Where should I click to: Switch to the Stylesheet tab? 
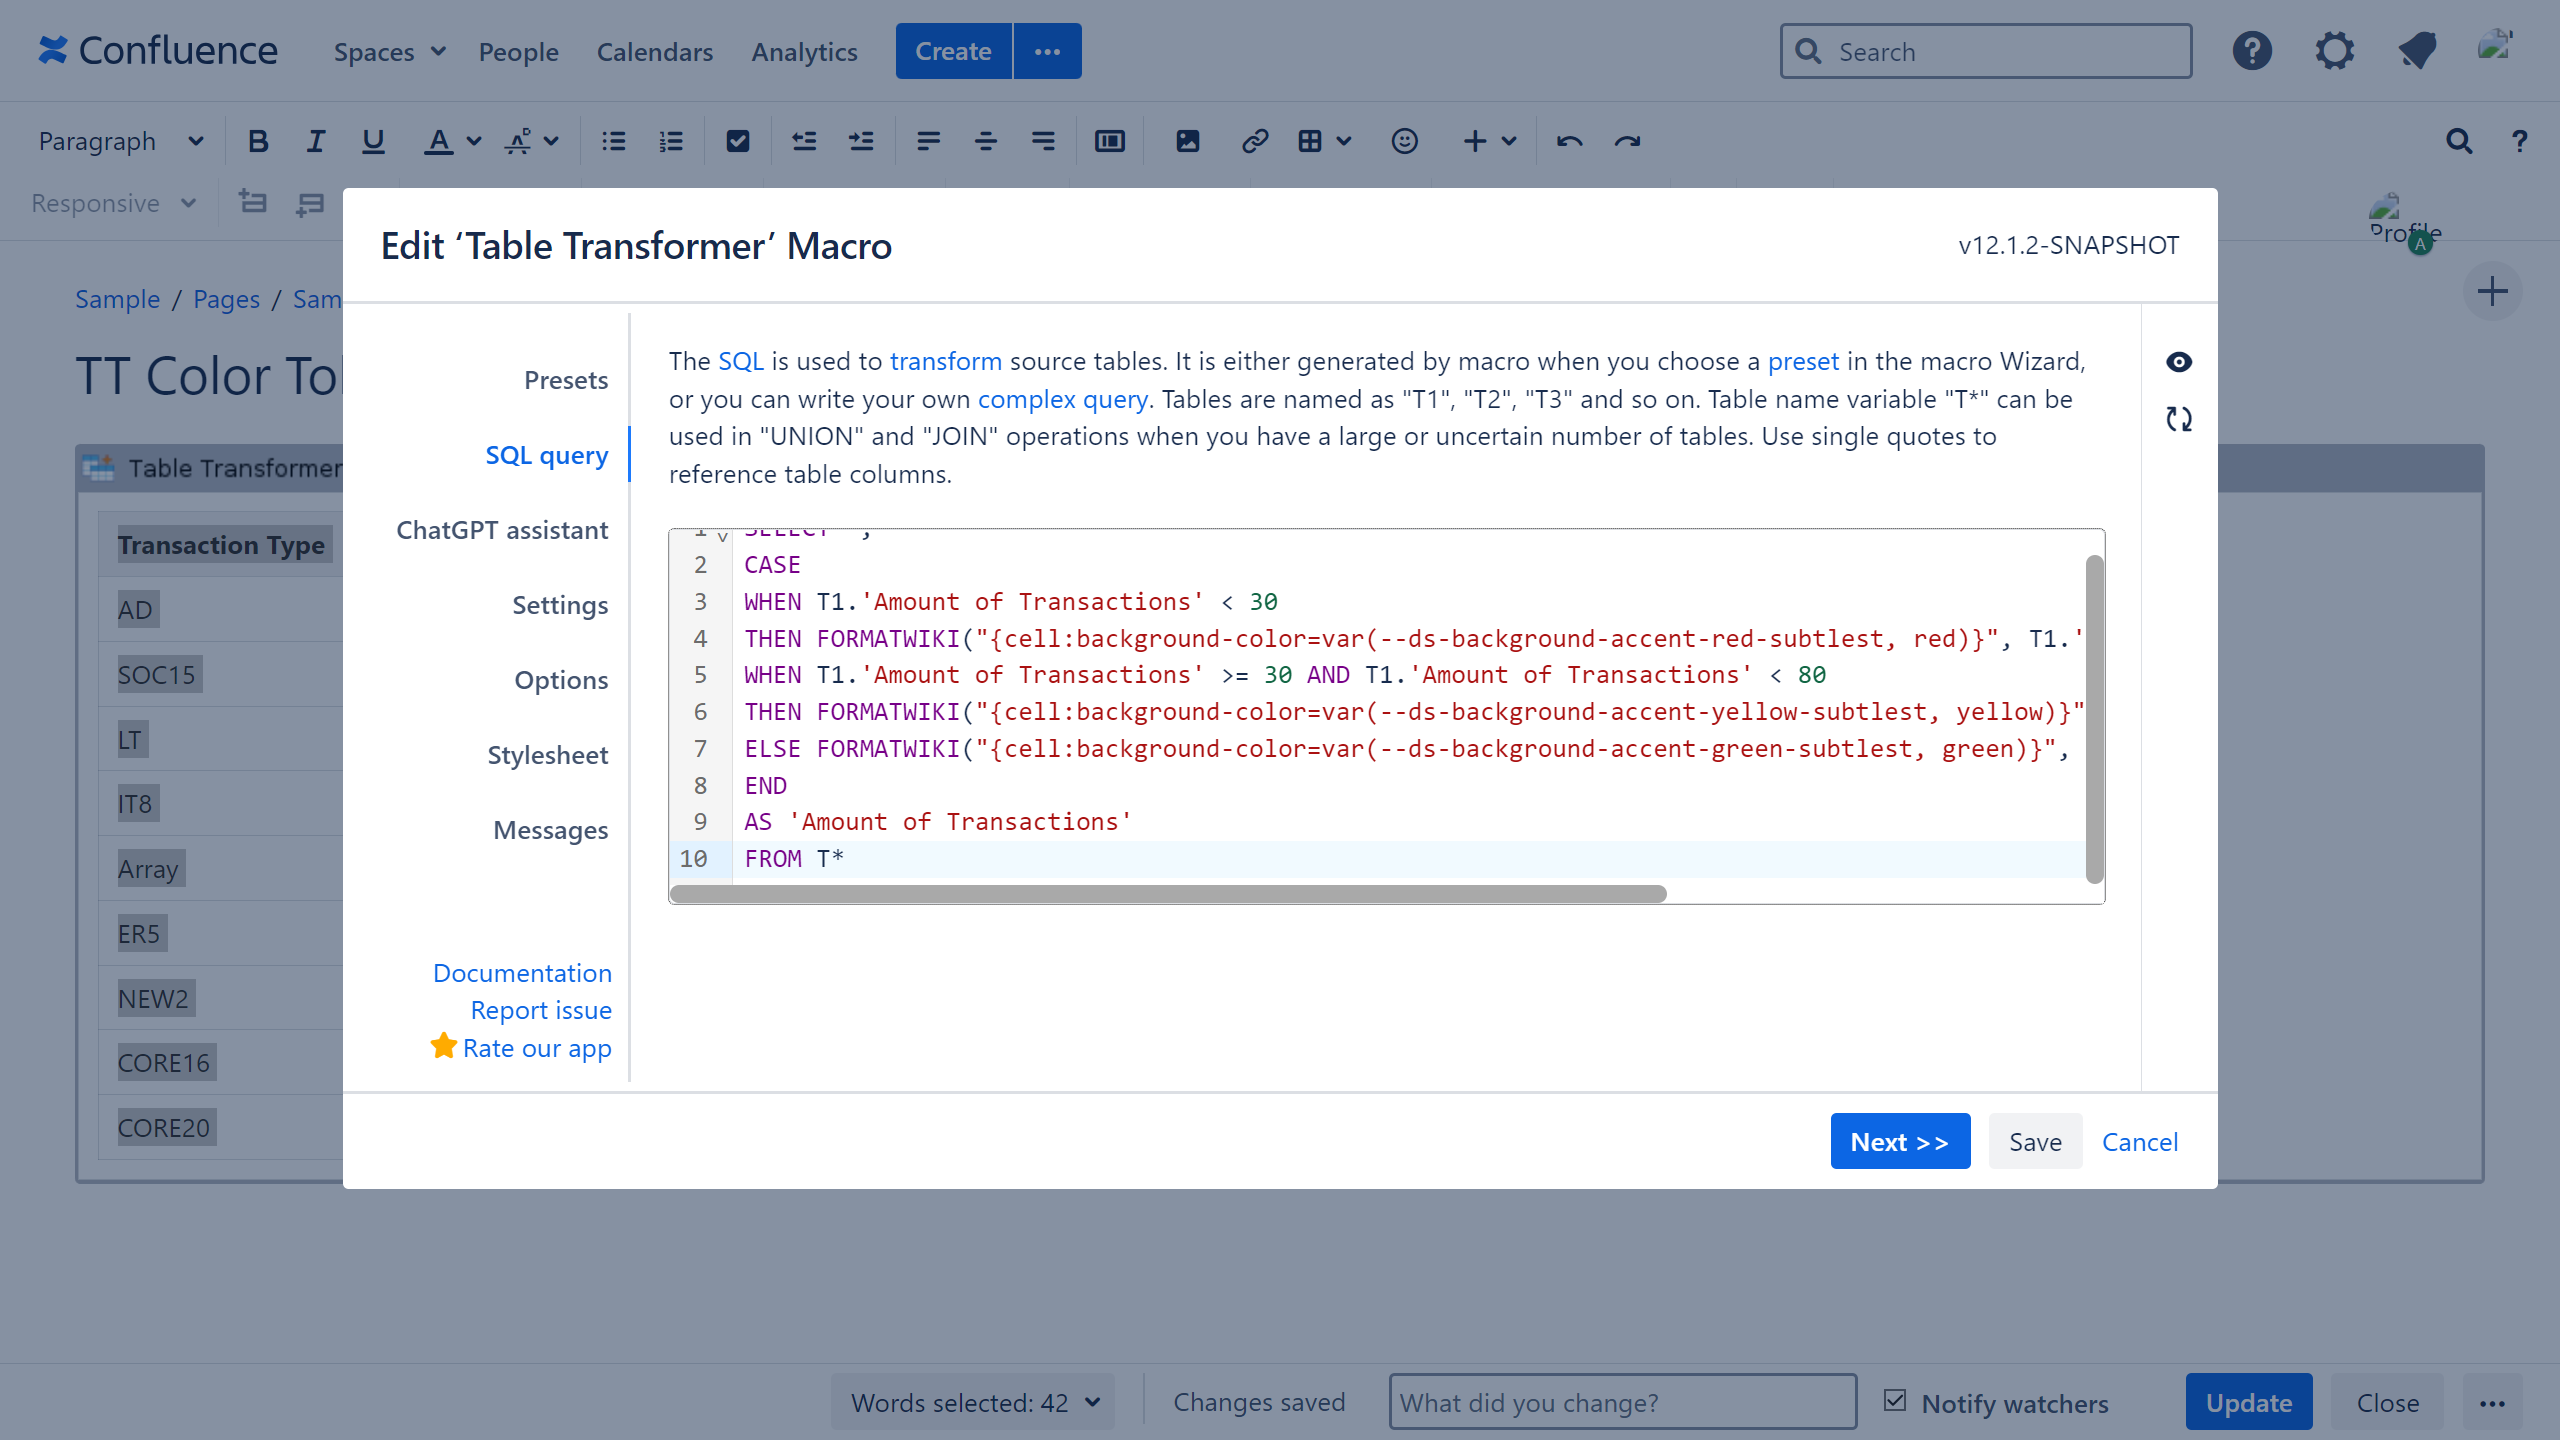click(547, 755)
